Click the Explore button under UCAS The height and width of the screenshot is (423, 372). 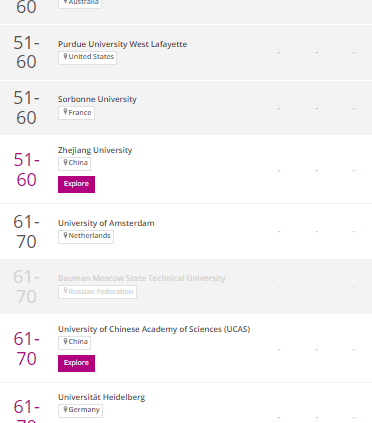pyautogui.click(x=76, y=363)
